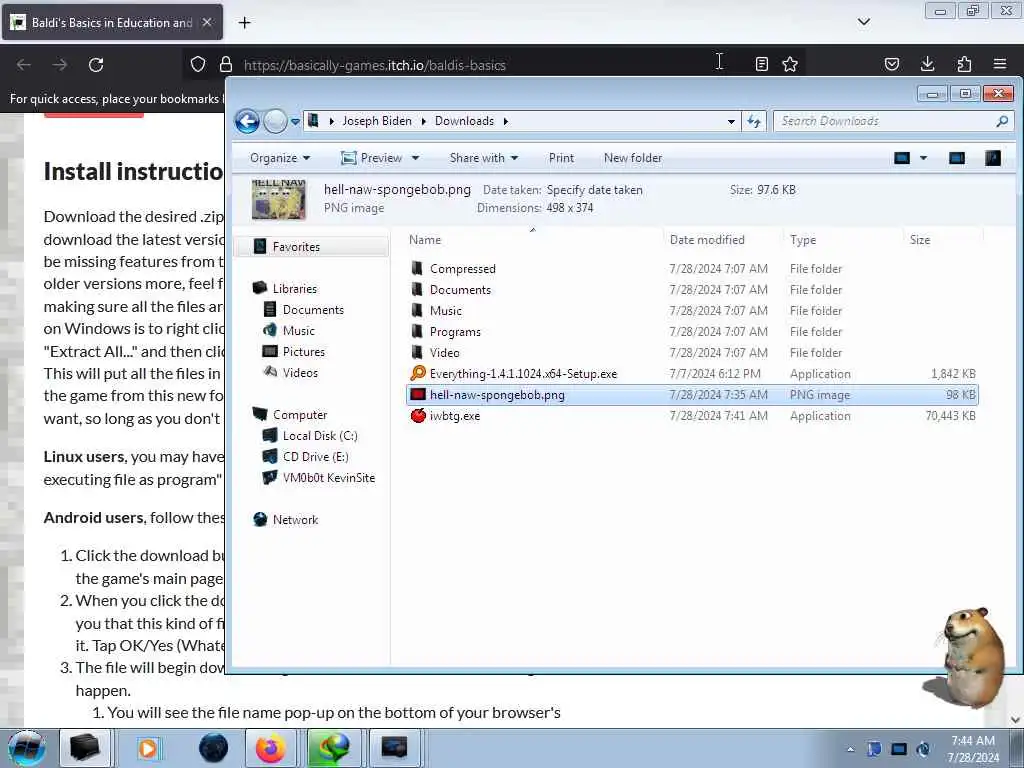Image resolution: width=1024 pixels, height=768 pixels.
Task: Open Local Disk (C:) in sidebar
Action: pyautogui.click(x=320, y=436)
